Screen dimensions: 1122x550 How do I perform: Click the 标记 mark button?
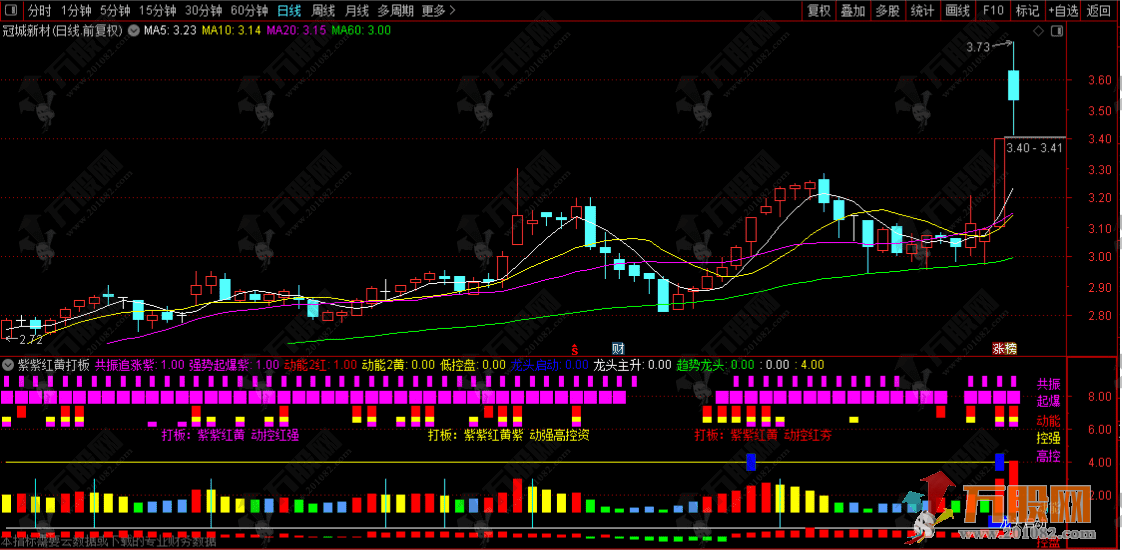[1028, 10]
